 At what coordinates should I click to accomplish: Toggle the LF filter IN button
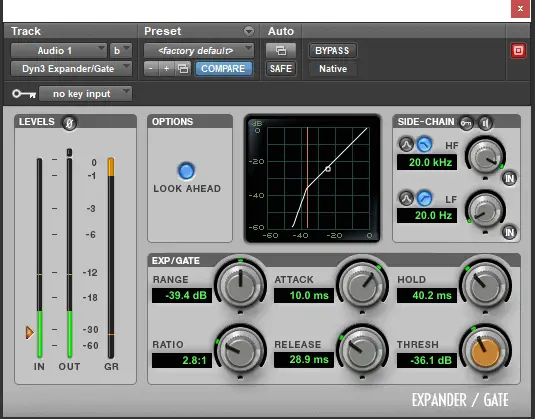coord(509,232)
